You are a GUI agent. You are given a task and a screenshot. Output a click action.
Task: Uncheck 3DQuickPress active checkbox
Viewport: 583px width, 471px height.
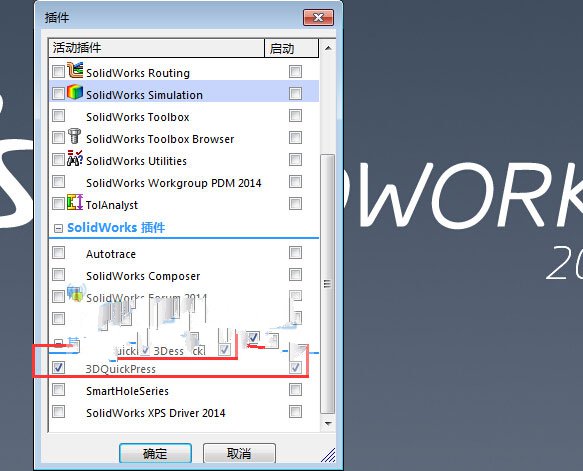pos(58,367)
